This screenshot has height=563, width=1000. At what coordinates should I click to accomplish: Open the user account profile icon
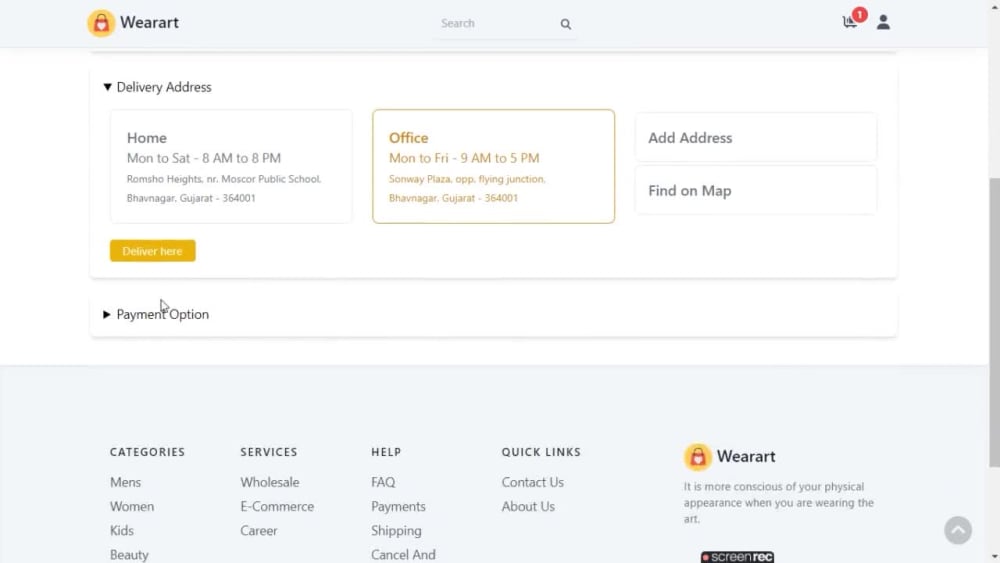(883, 23)
